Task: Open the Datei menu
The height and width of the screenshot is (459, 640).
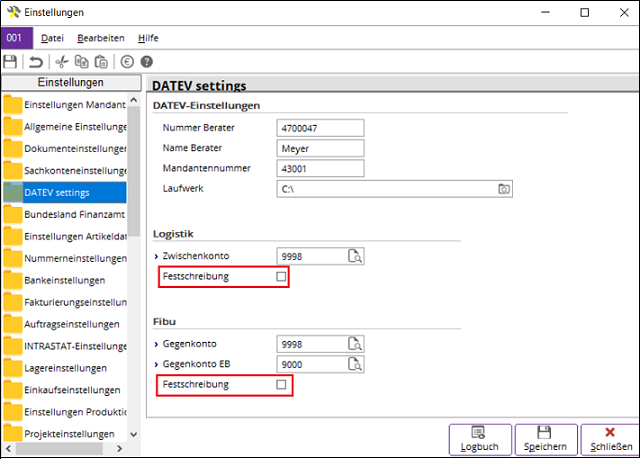Action: click(52, 38)
